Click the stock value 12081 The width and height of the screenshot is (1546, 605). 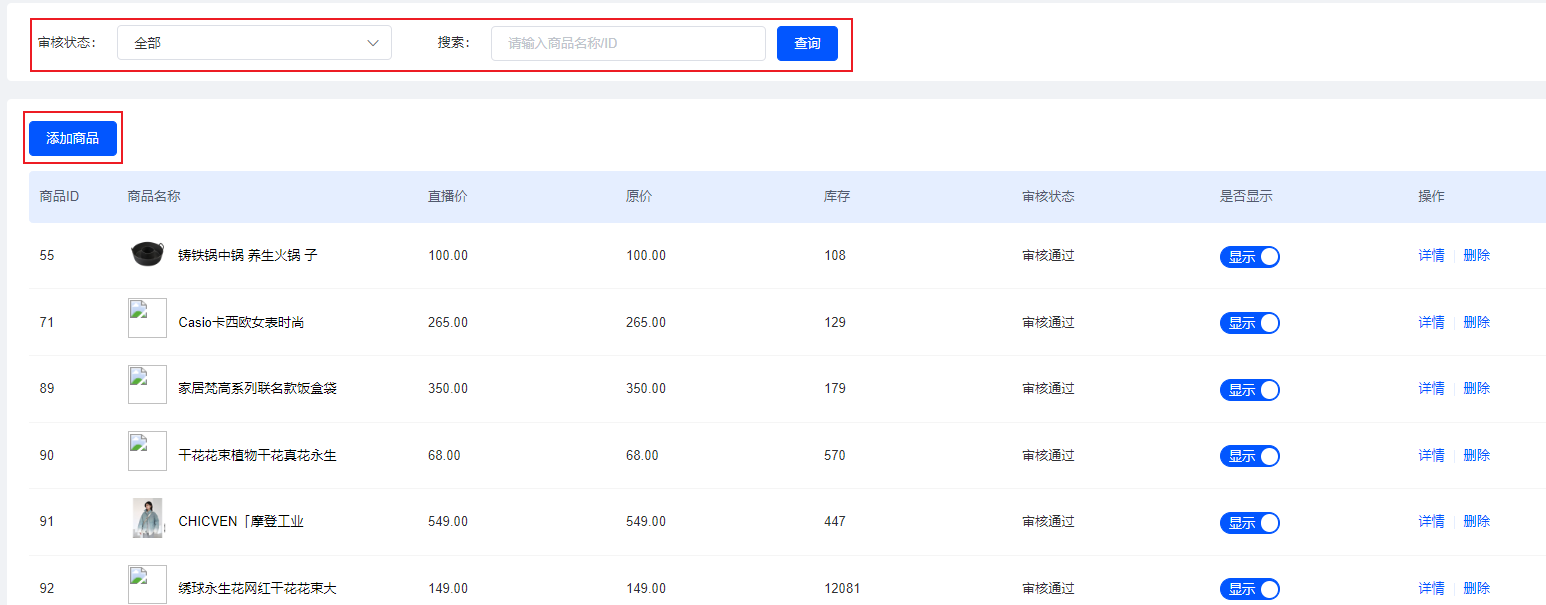tap(842, 588)
